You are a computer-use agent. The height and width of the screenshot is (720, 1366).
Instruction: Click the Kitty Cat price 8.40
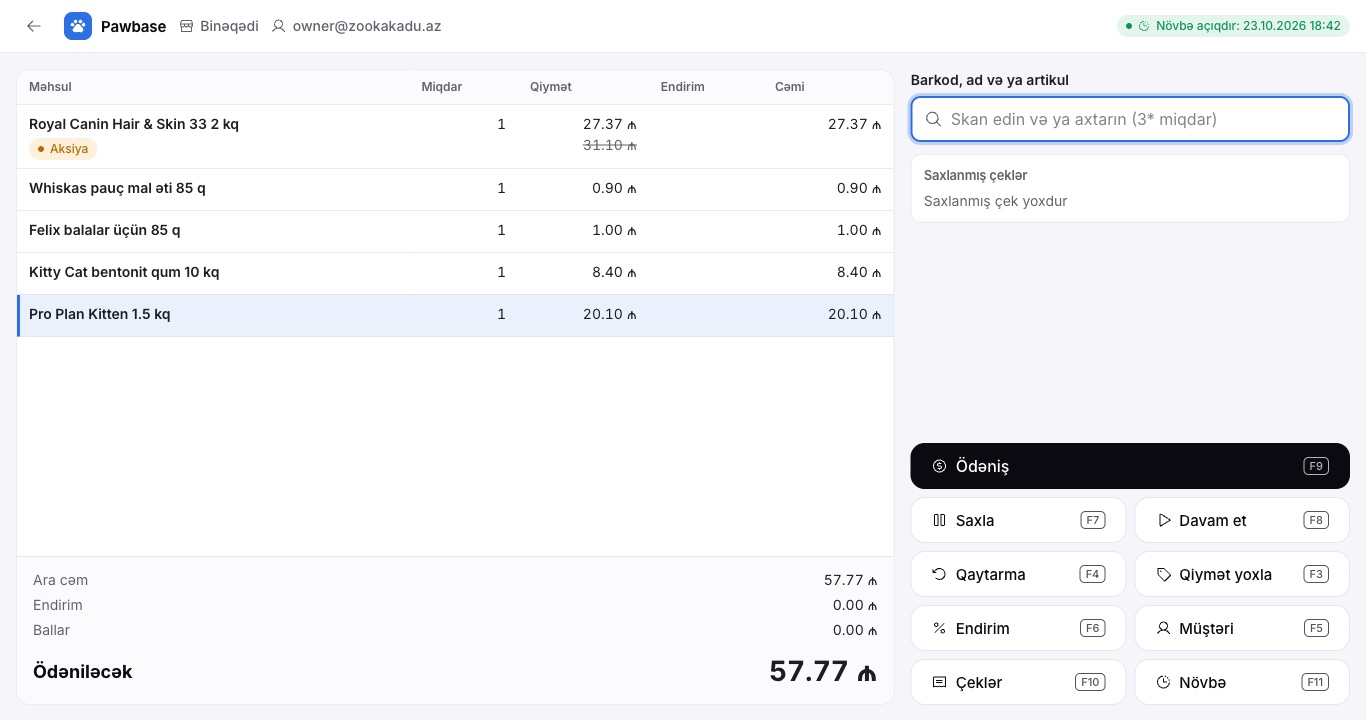pos(614,272)
